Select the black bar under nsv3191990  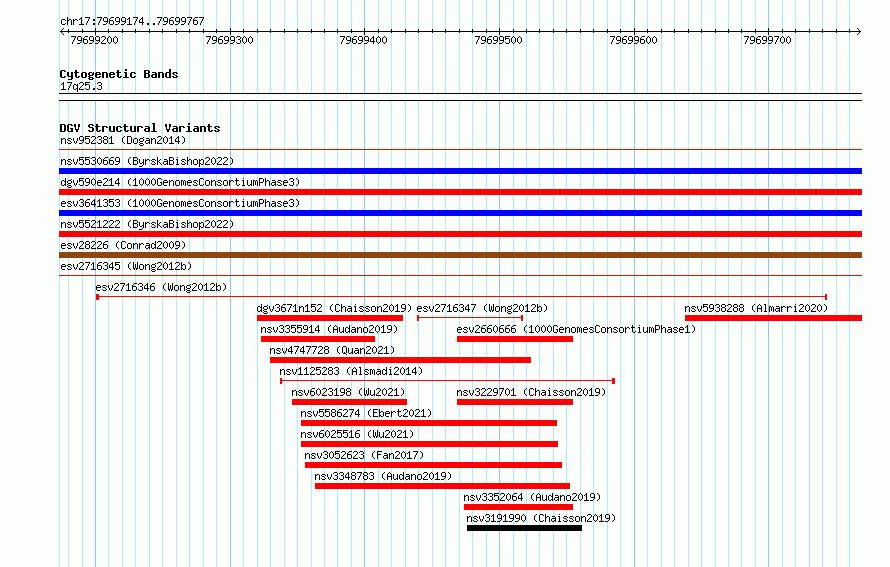click(524, 528)
